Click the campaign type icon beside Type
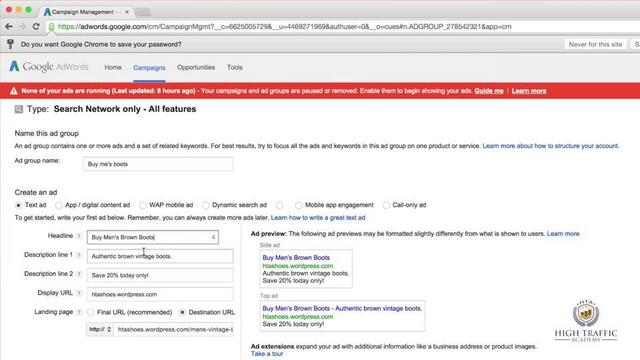 point(19,109)
